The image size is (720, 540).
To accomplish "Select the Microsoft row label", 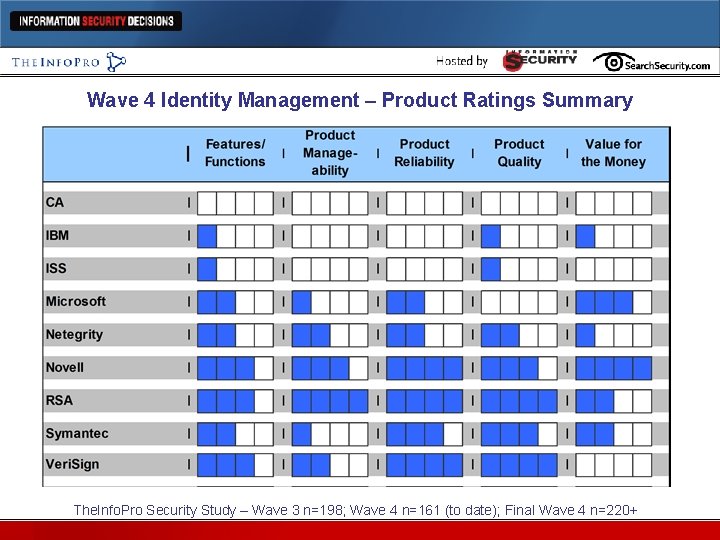I will tap(76, 302).
